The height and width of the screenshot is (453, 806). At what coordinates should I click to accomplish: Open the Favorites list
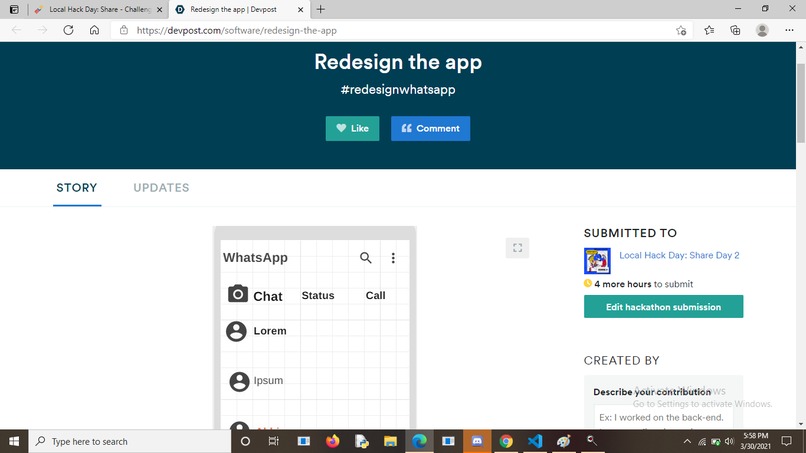(709, 30)
